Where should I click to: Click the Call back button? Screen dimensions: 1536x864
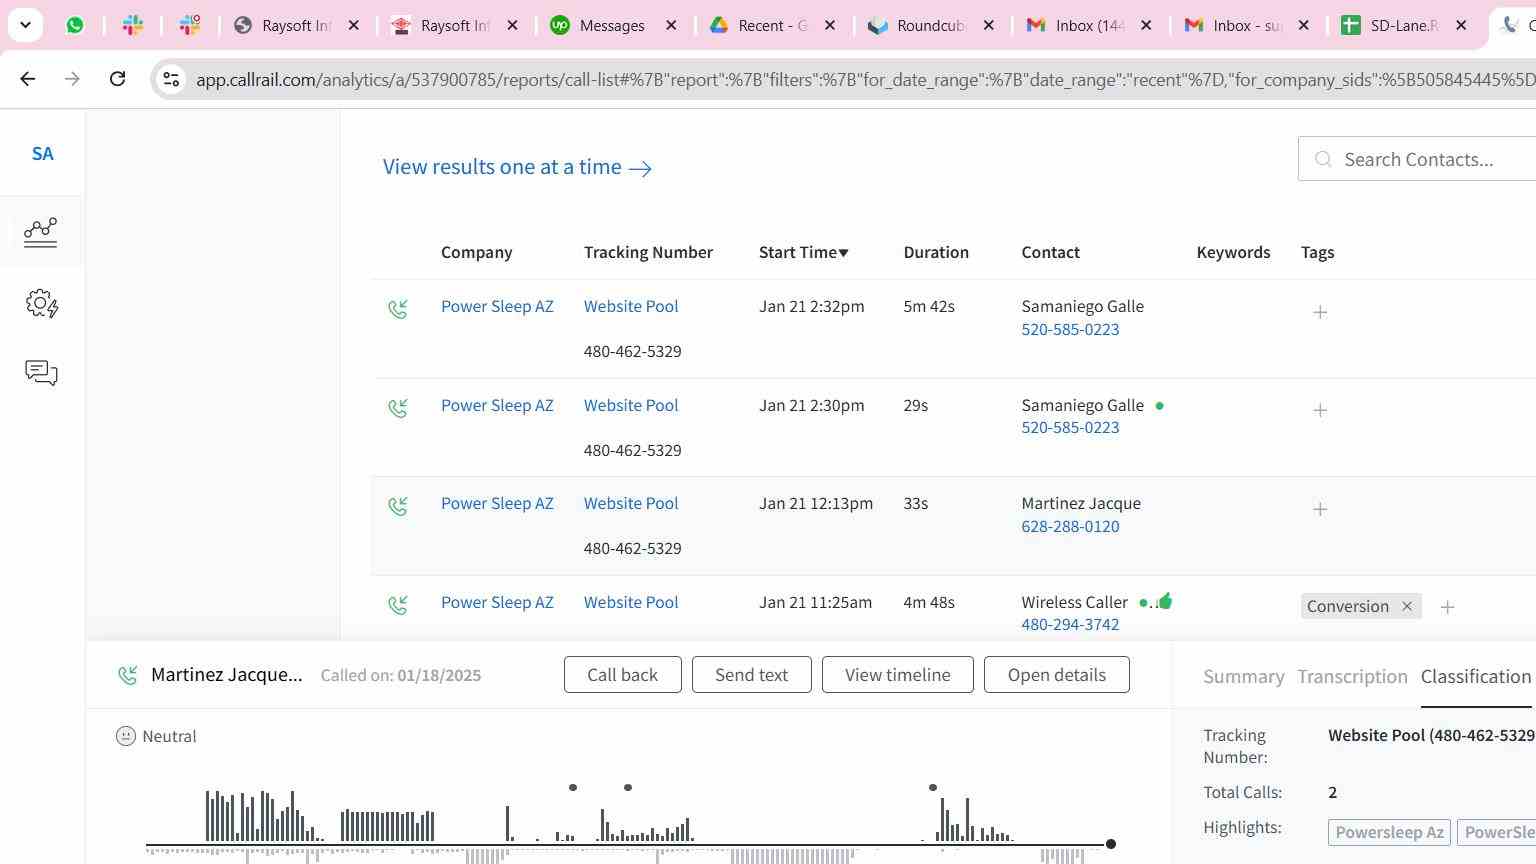click(x=622, y=675)
